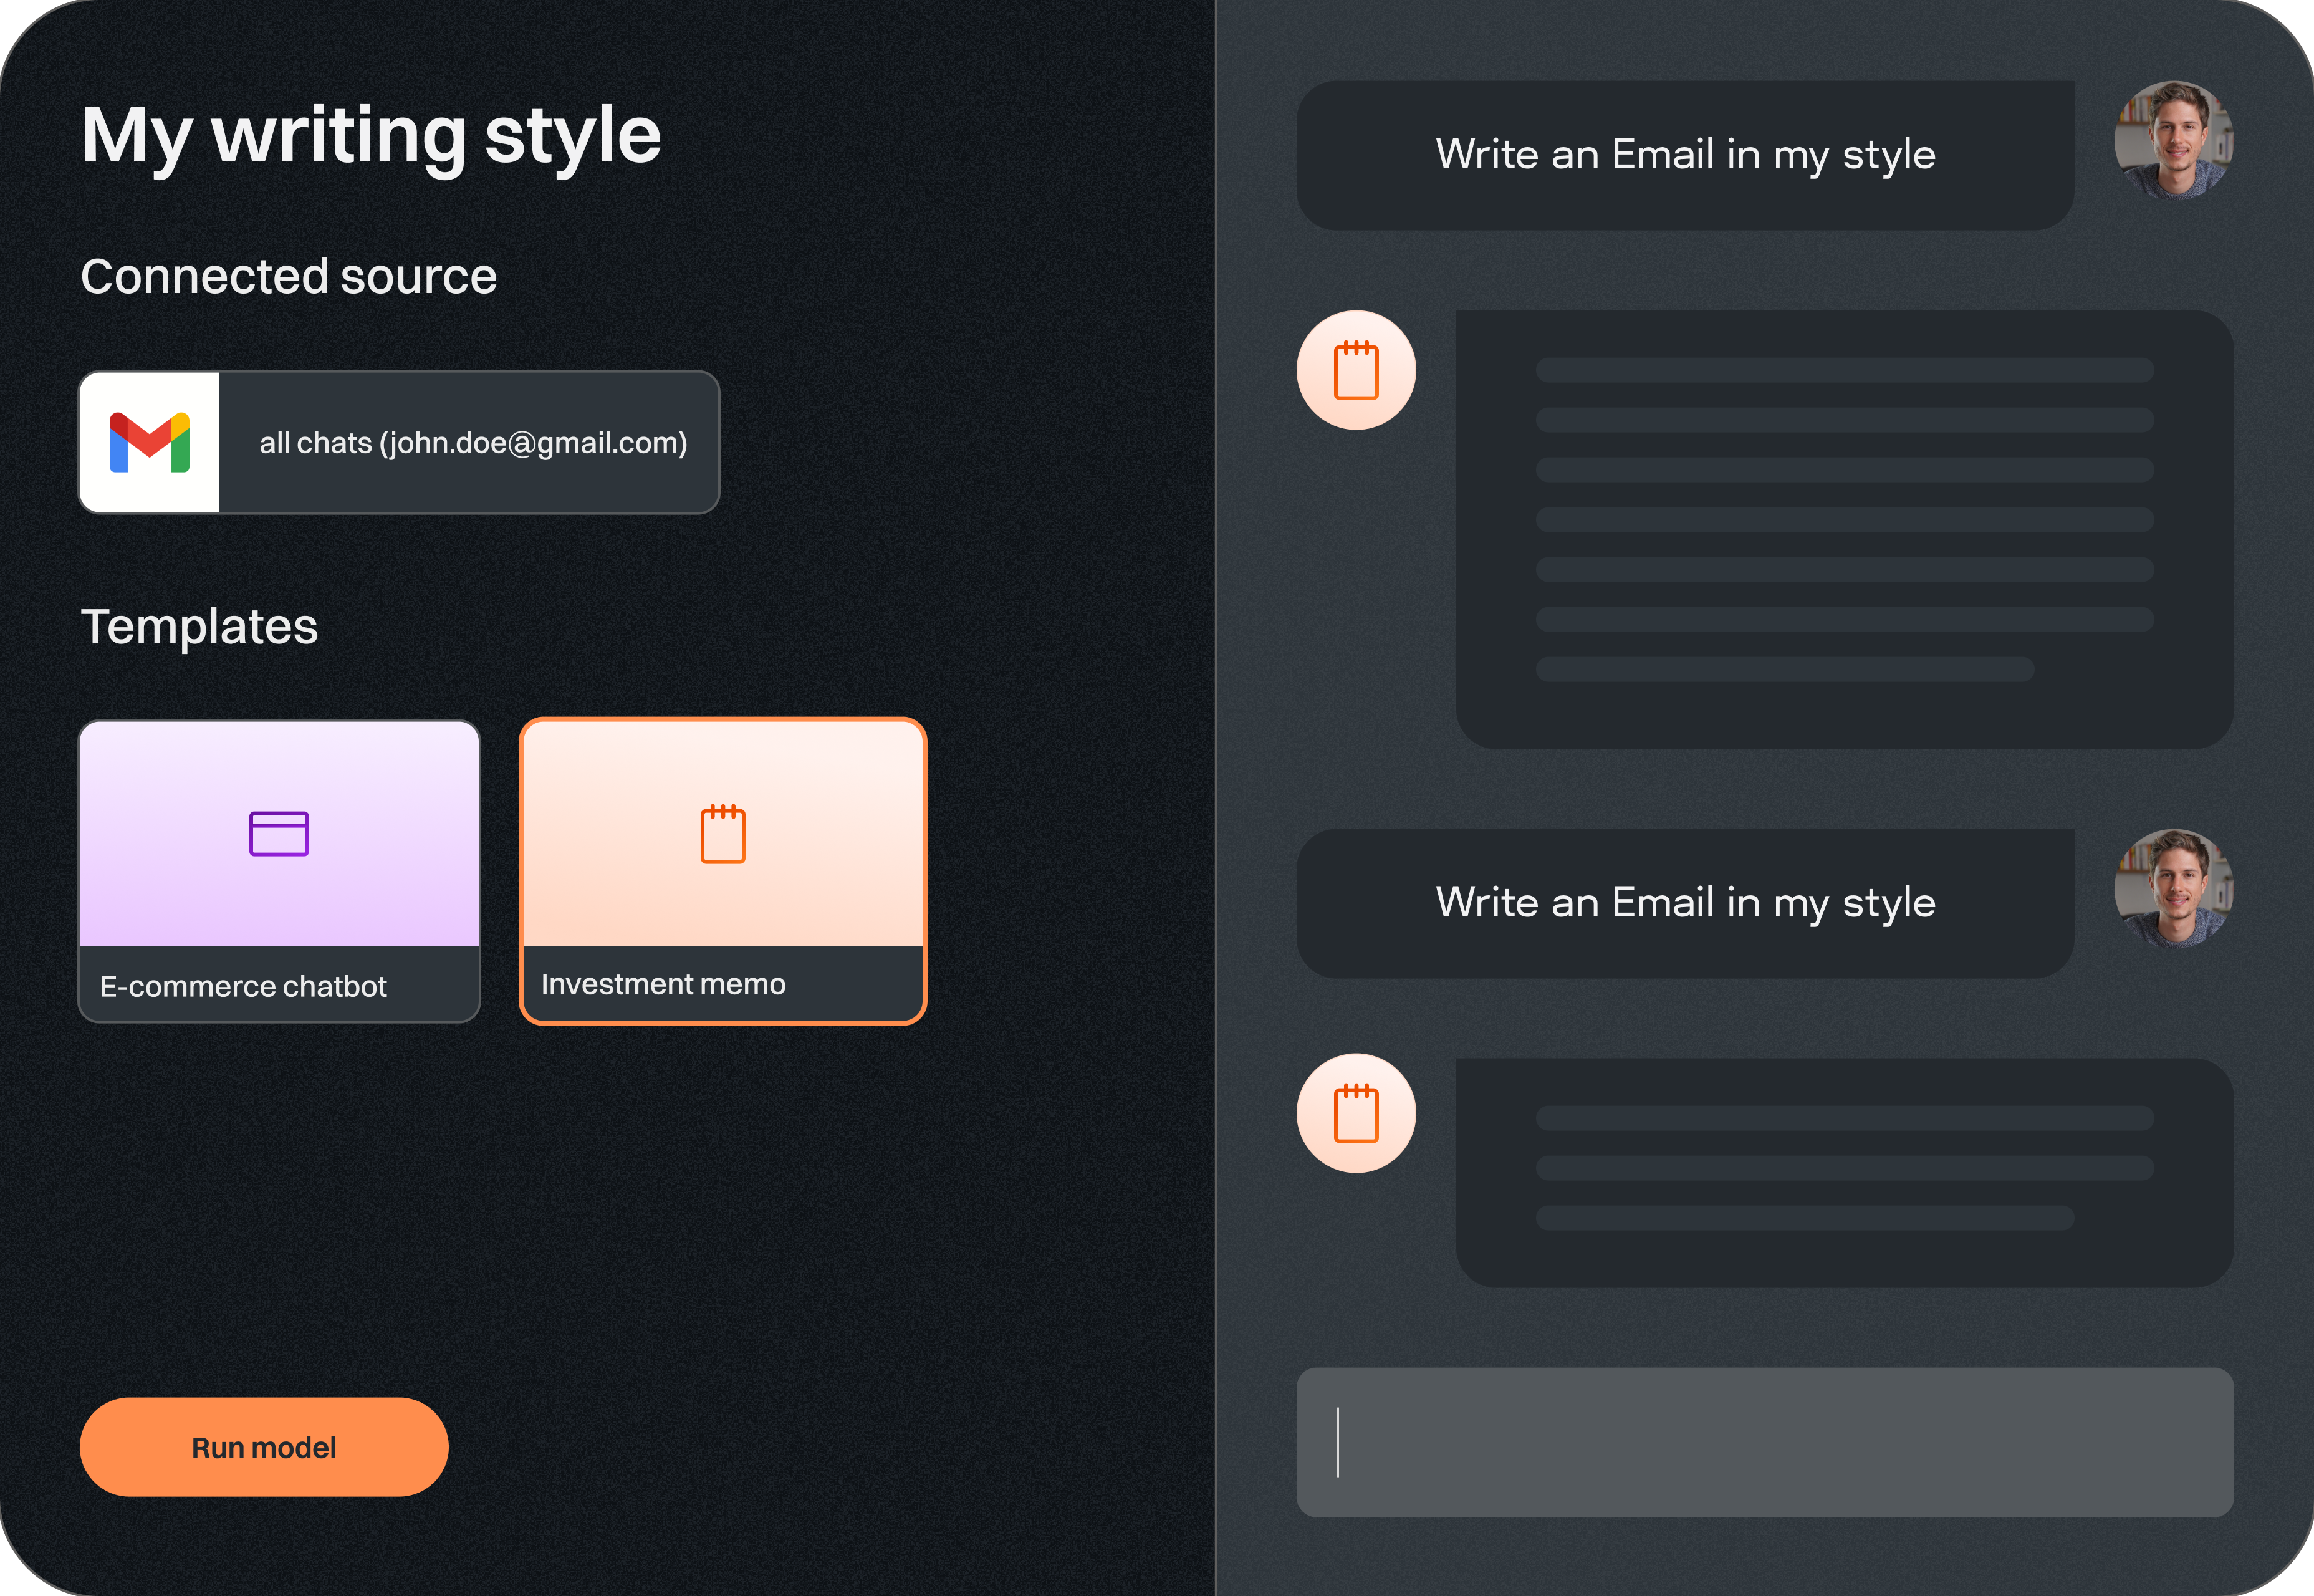Click the first notepad bot avatar in chat
This screenshot has width=2314, height=1596.
tap(1356, 370)
